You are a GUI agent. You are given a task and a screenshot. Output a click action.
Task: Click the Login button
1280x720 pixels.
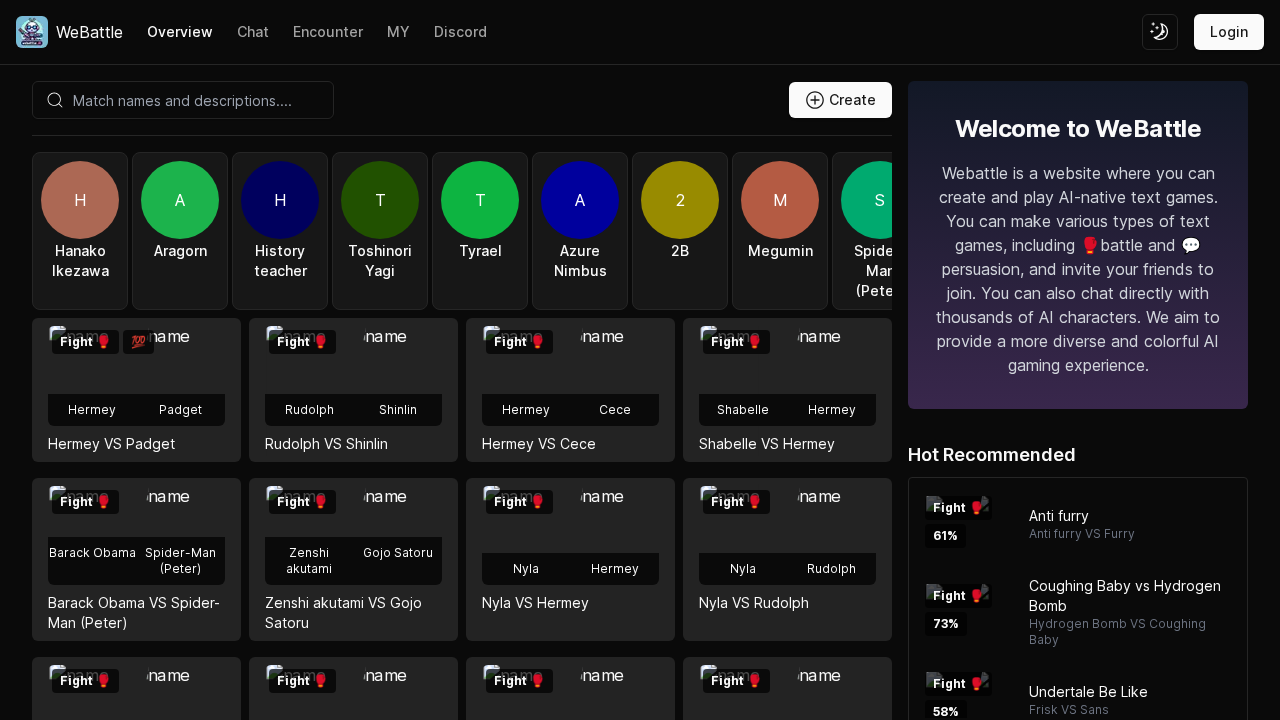coord(1228,32)
